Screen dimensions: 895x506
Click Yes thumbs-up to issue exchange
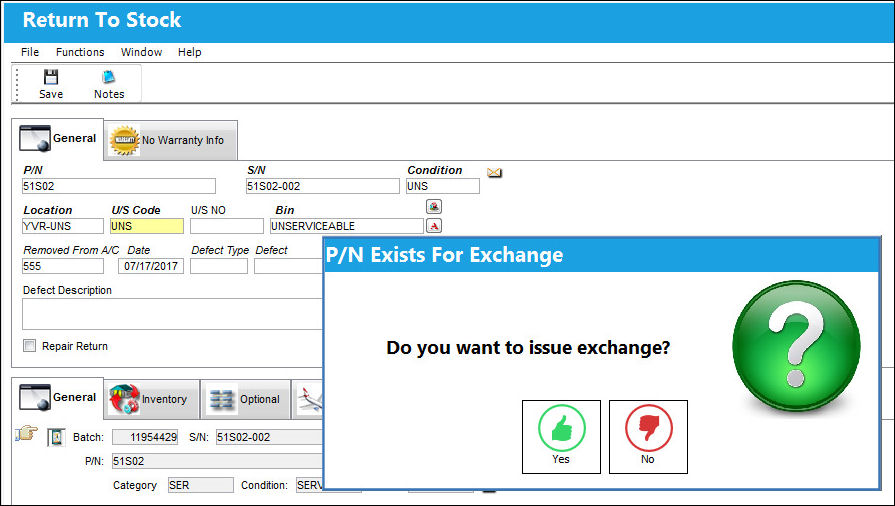click(561, 437)
